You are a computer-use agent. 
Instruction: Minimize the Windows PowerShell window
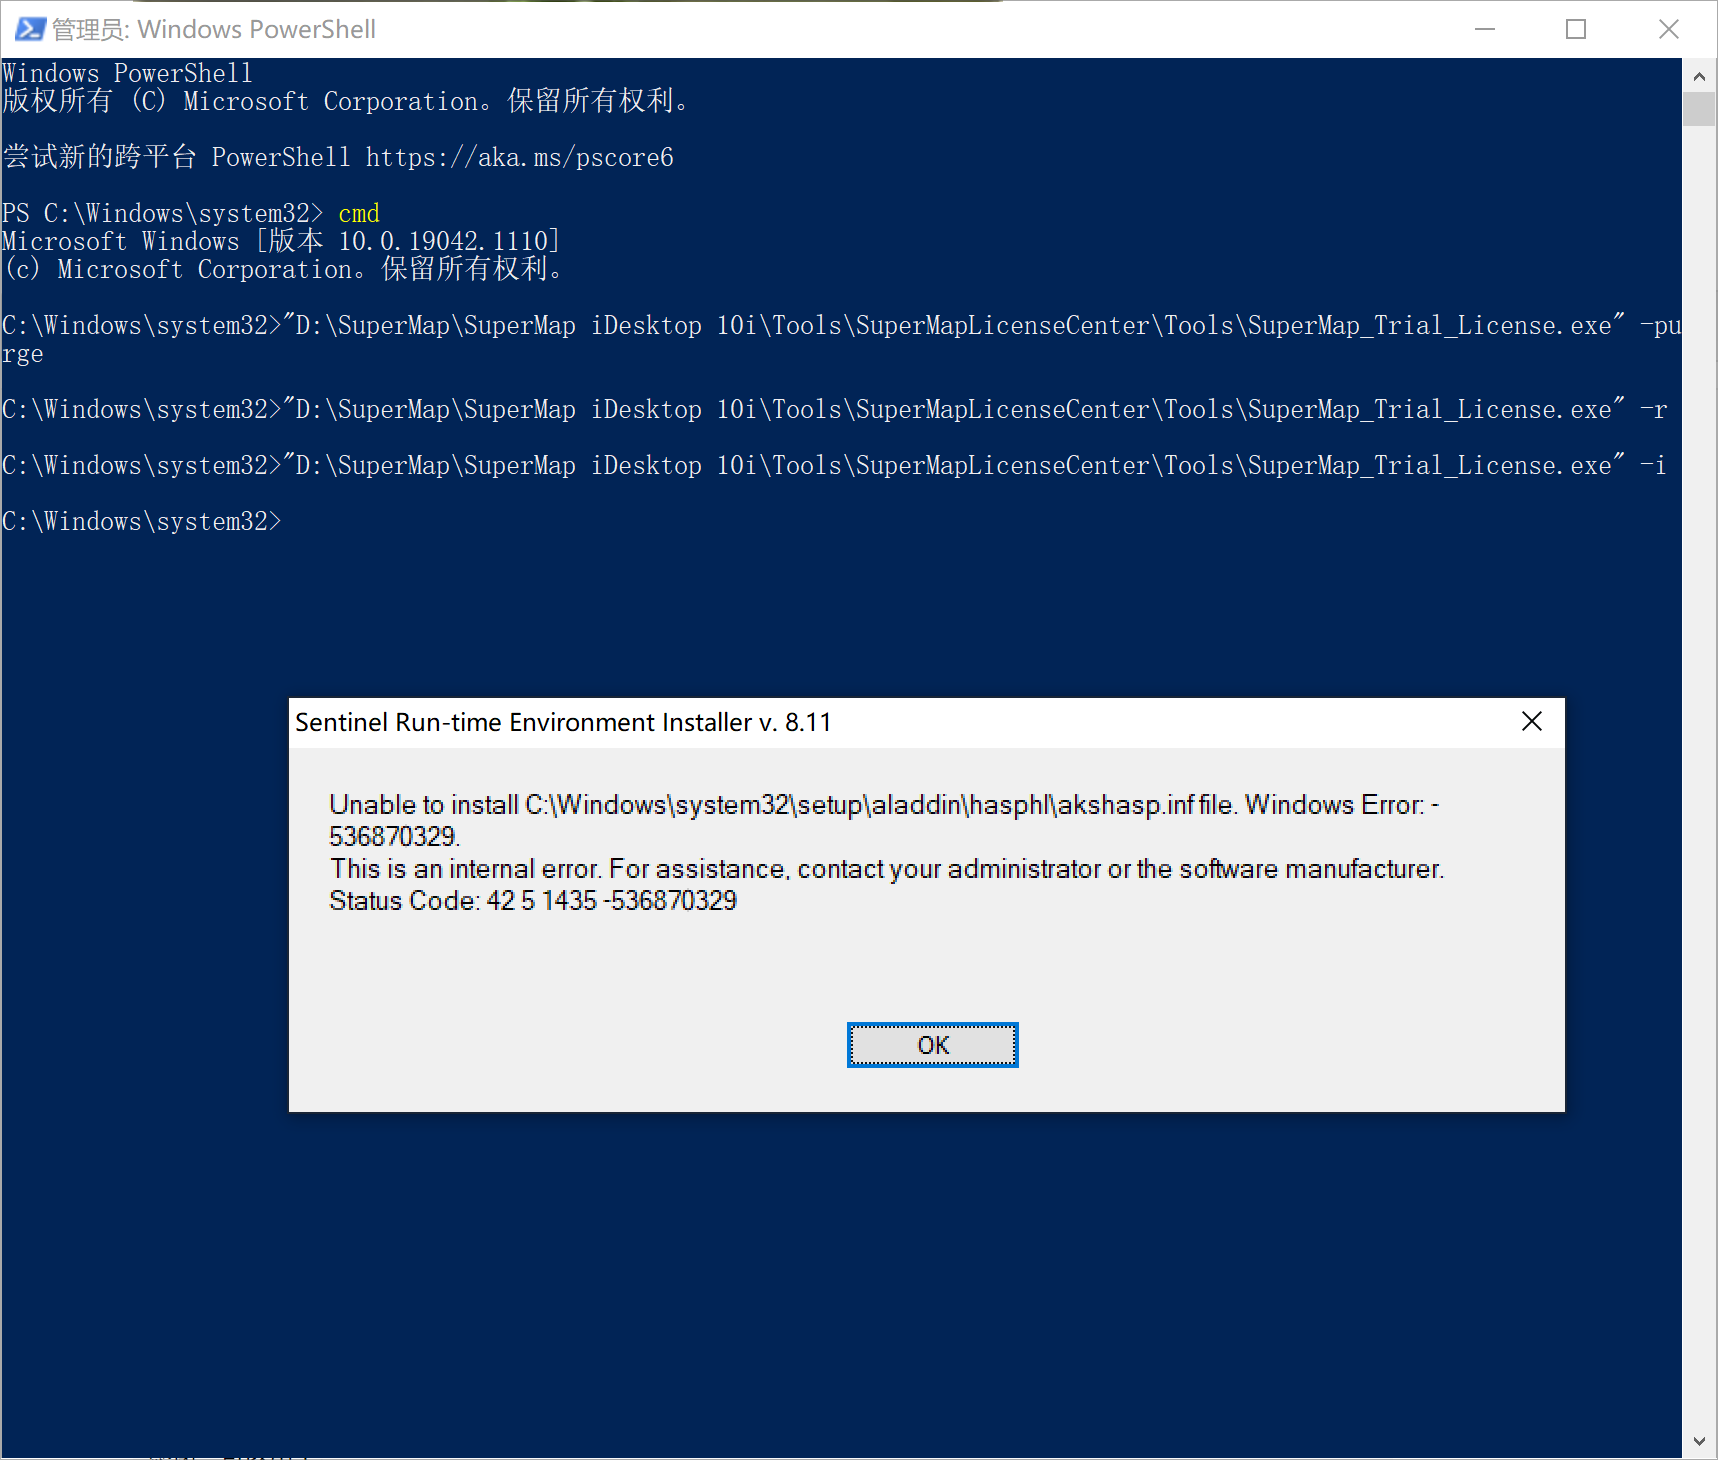tap(1485, 29)
